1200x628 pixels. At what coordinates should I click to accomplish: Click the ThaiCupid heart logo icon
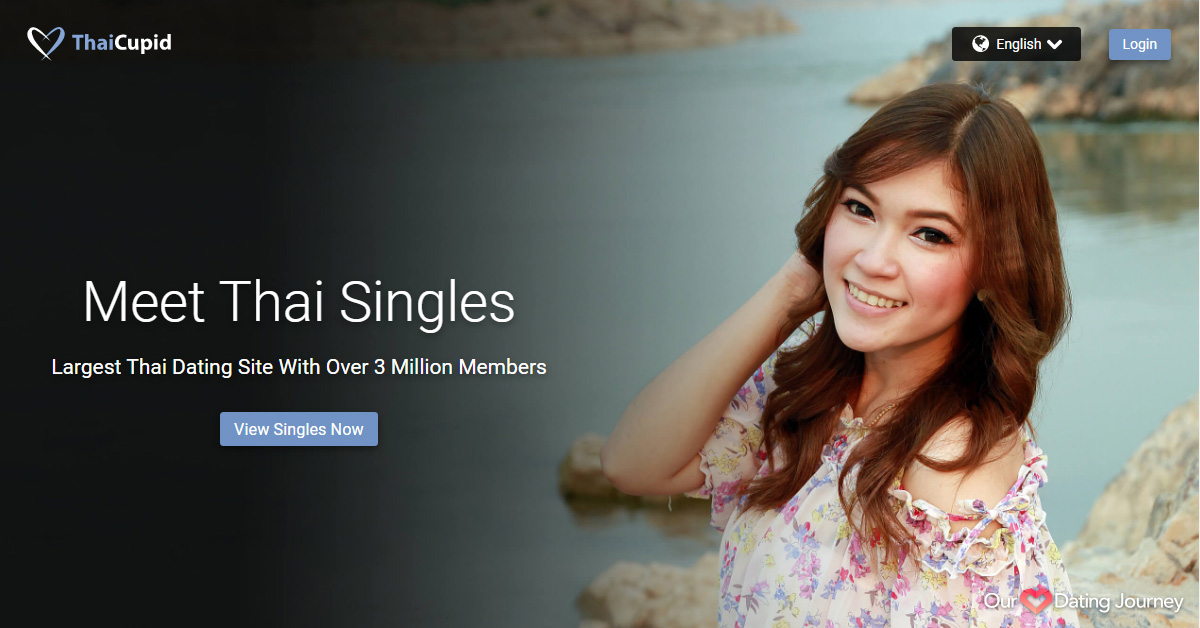click(x=46, y=43)
